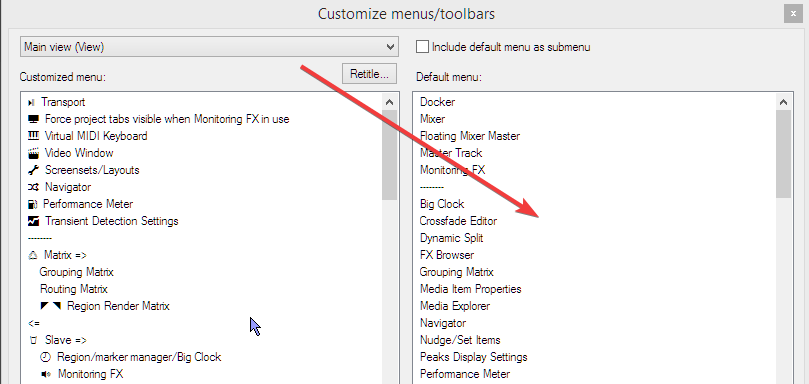
Task: Select the Performance Meter icon in customized menu
Action: click(x=33, y=204)
